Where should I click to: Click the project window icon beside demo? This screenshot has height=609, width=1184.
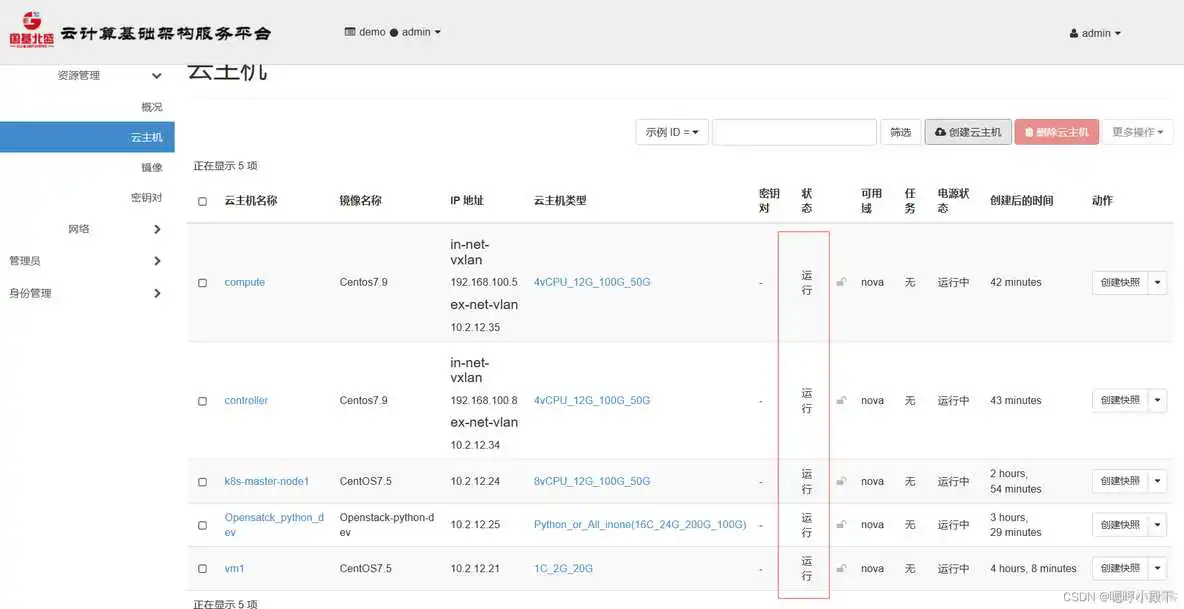pos(351,31)
